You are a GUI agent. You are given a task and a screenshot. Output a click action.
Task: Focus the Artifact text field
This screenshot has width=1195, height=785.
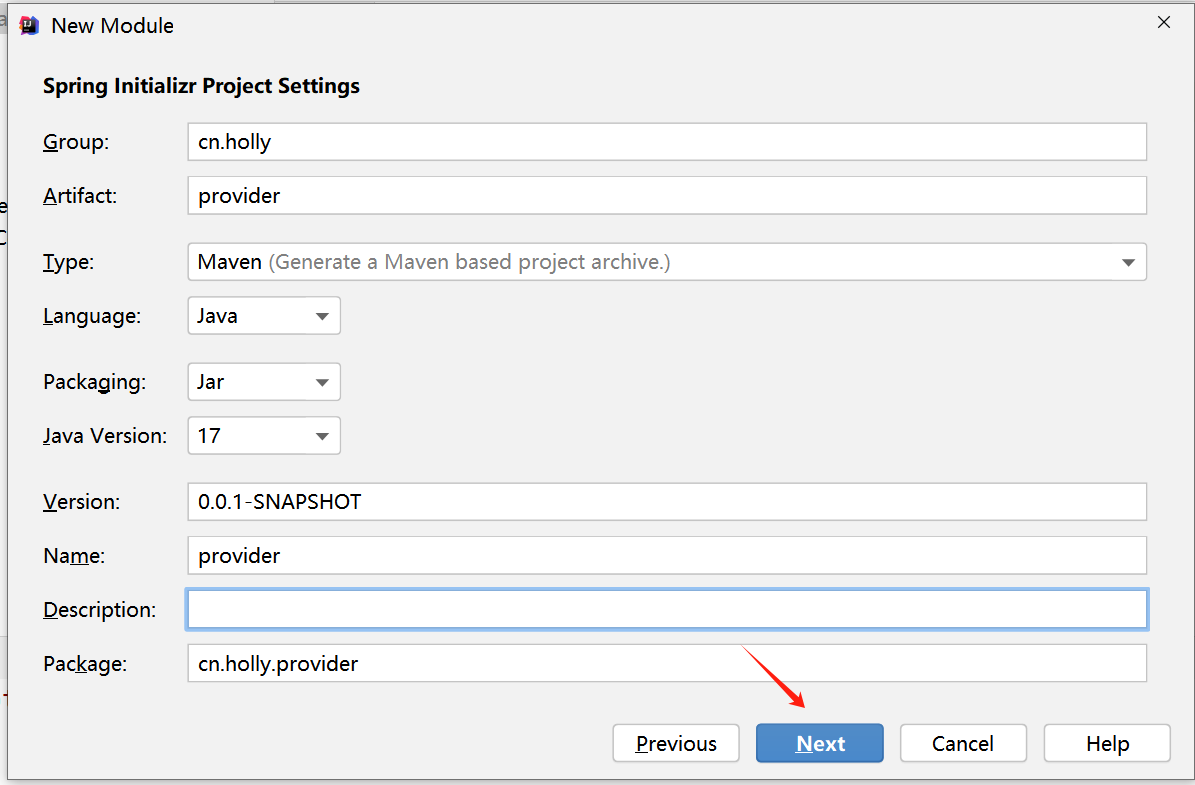[666, 196]
